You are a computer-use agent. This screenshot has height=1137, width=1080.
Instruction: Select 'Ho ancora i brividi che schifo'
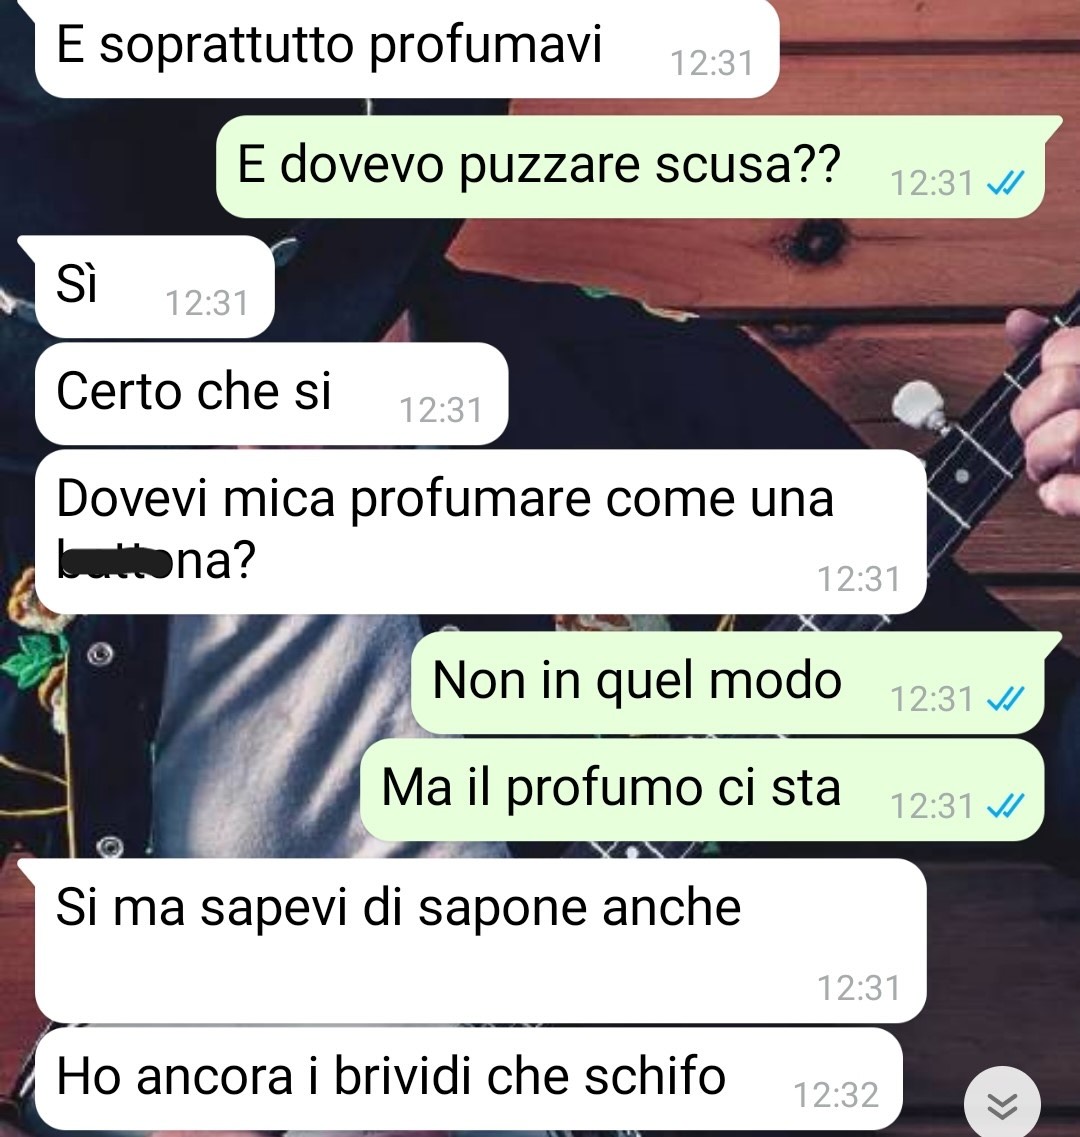[469, 1078]
